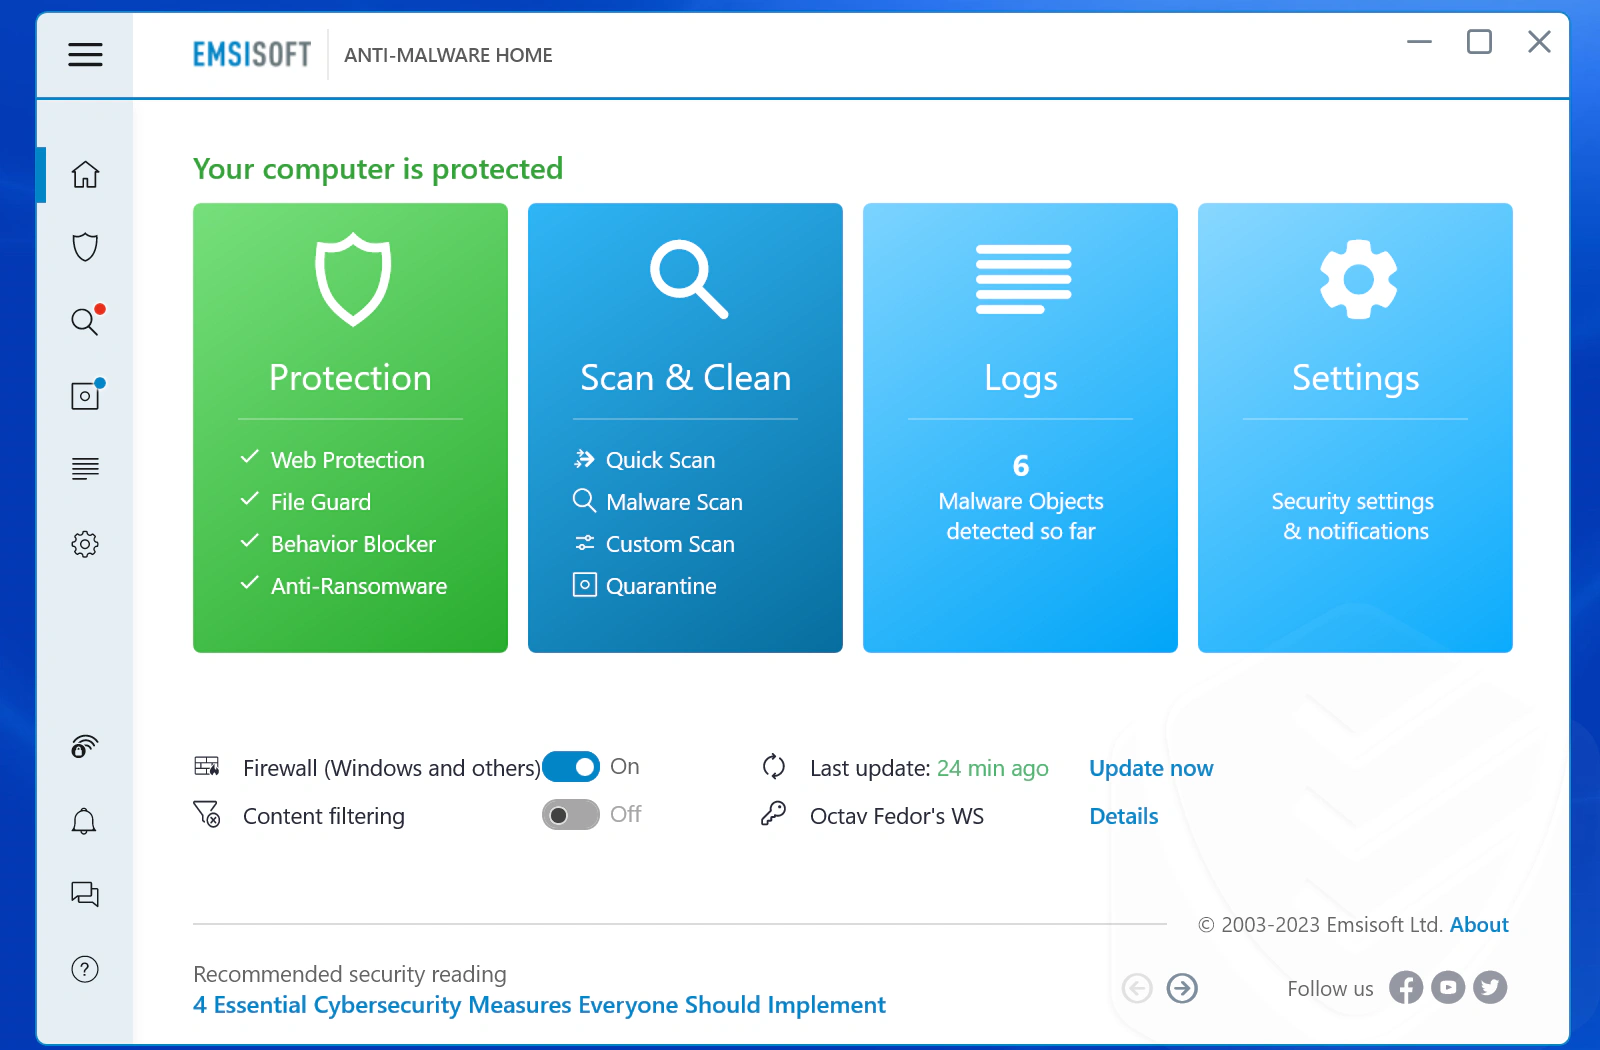Click the Logs tile title
This screenshot has width=1600, height=1050.
(1021, 378)
